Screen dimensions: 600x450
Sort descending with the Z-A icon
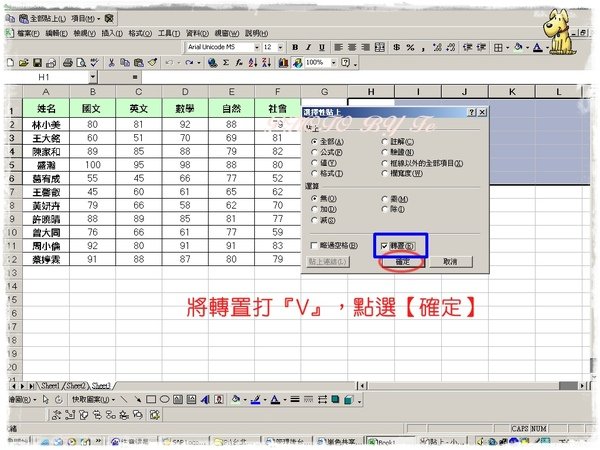[x=266, y=62]
